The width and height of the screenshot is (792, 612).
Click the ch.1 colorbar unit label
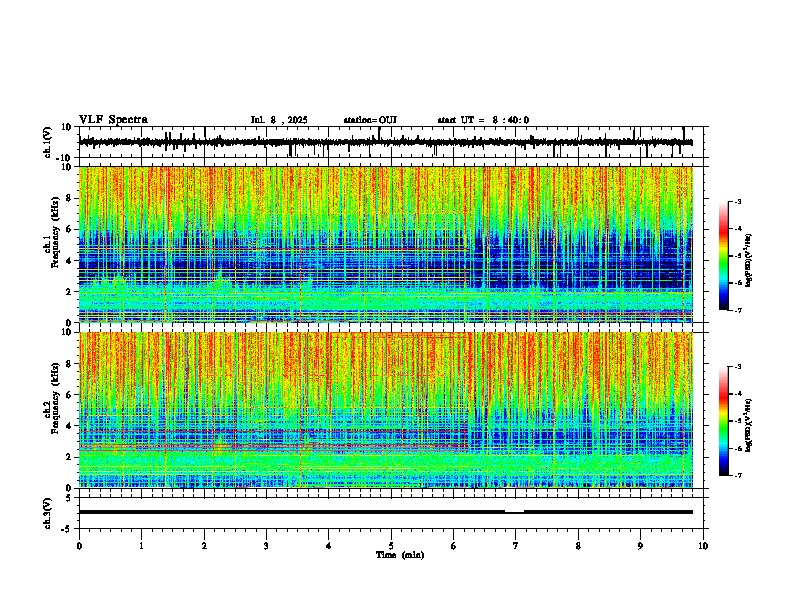click(x=749, y=260)
